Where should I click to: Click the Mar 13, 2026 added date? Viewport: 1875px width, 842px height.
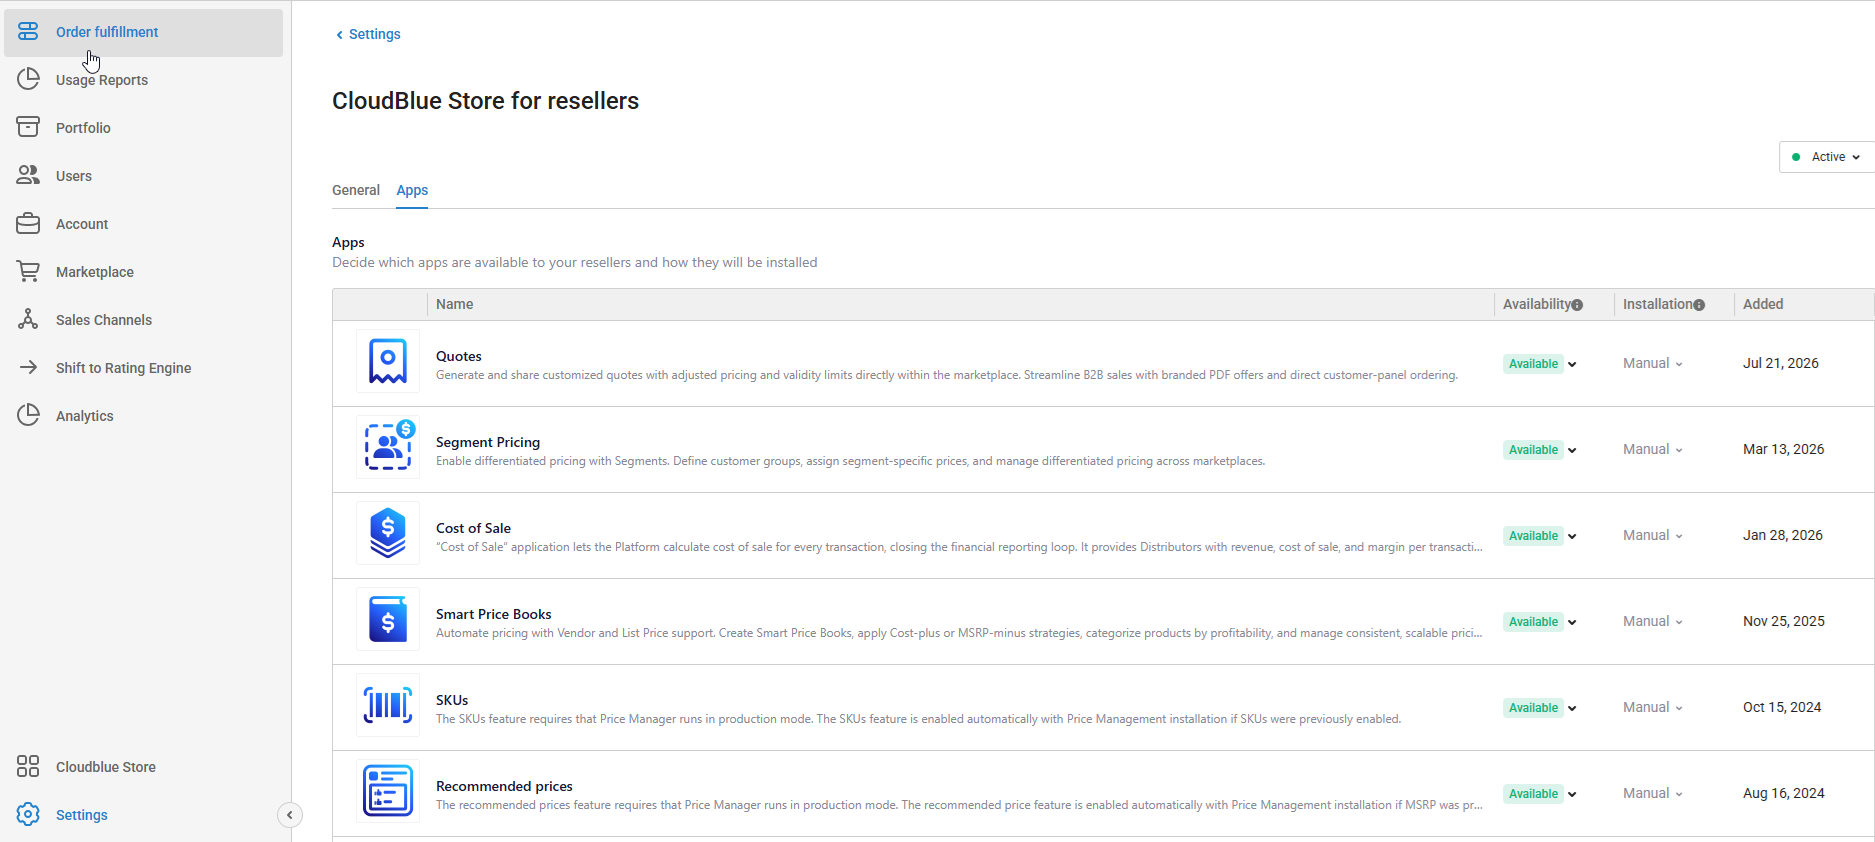click(1784, 449)
